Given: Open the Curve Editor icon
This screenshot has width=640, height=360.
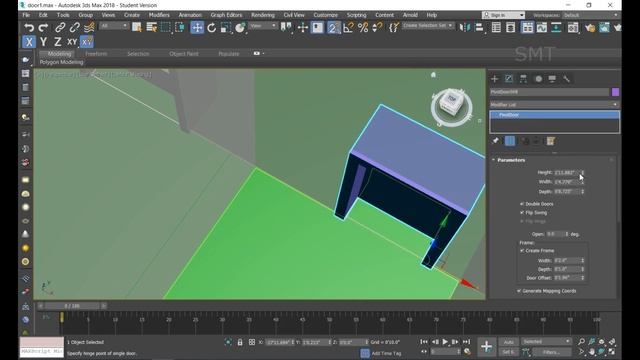Looking at the screenshot, I should [x=542, y=27].
